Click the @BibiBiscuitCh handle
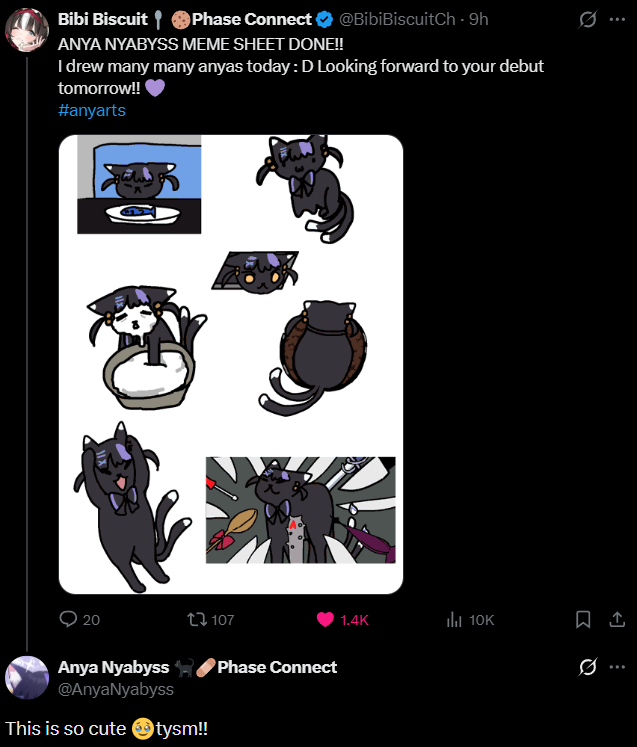637x747 pixels. click(397, 19)
